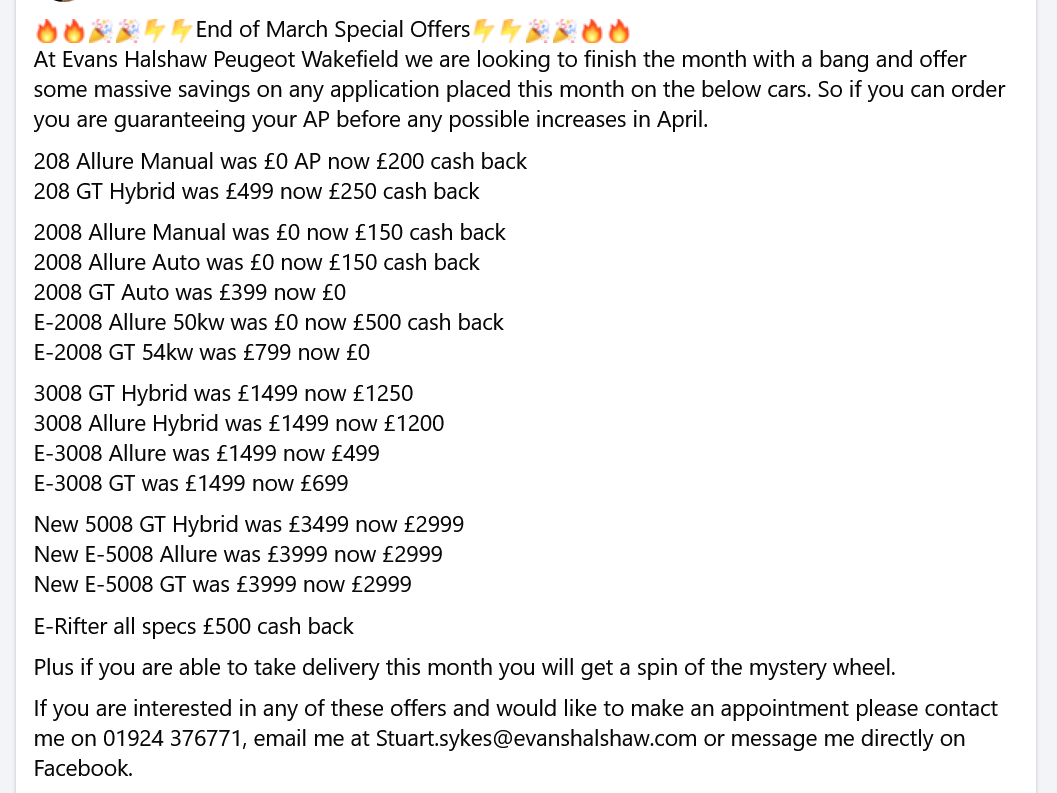Click the mystery wheel delivery sentence

pos(464,667)
